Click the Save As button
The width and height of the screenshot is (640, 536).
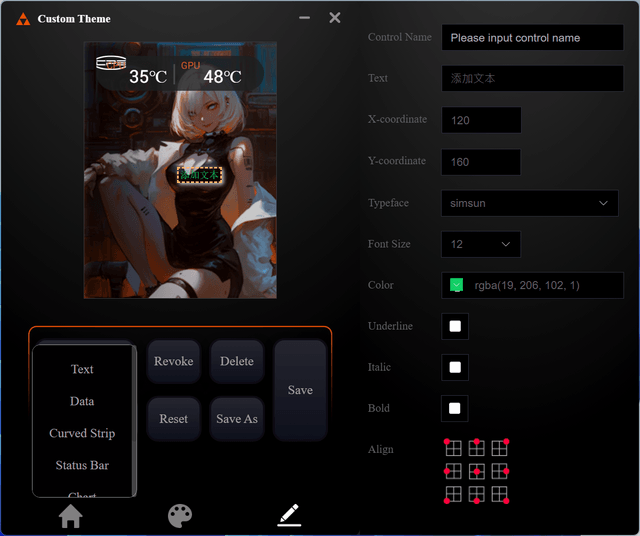point(237,419)
